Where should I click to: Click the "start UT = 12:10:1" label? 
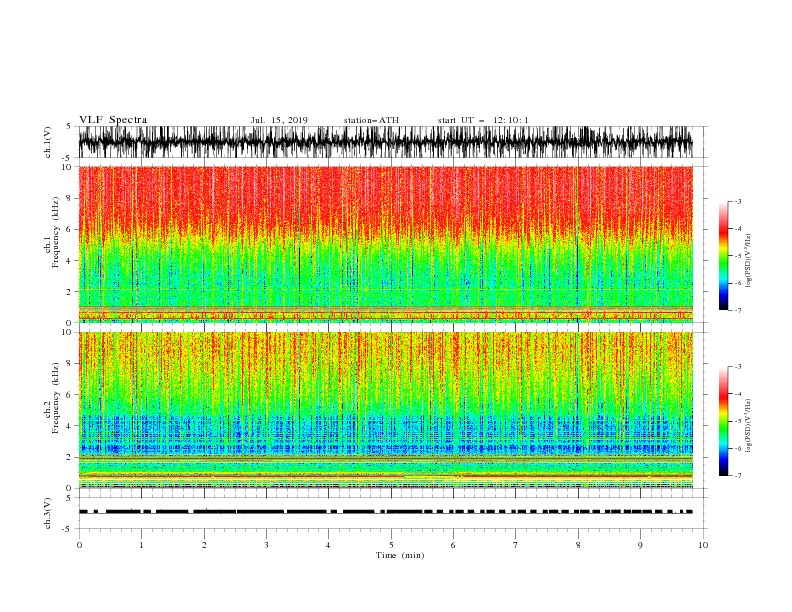coord(483,120)
